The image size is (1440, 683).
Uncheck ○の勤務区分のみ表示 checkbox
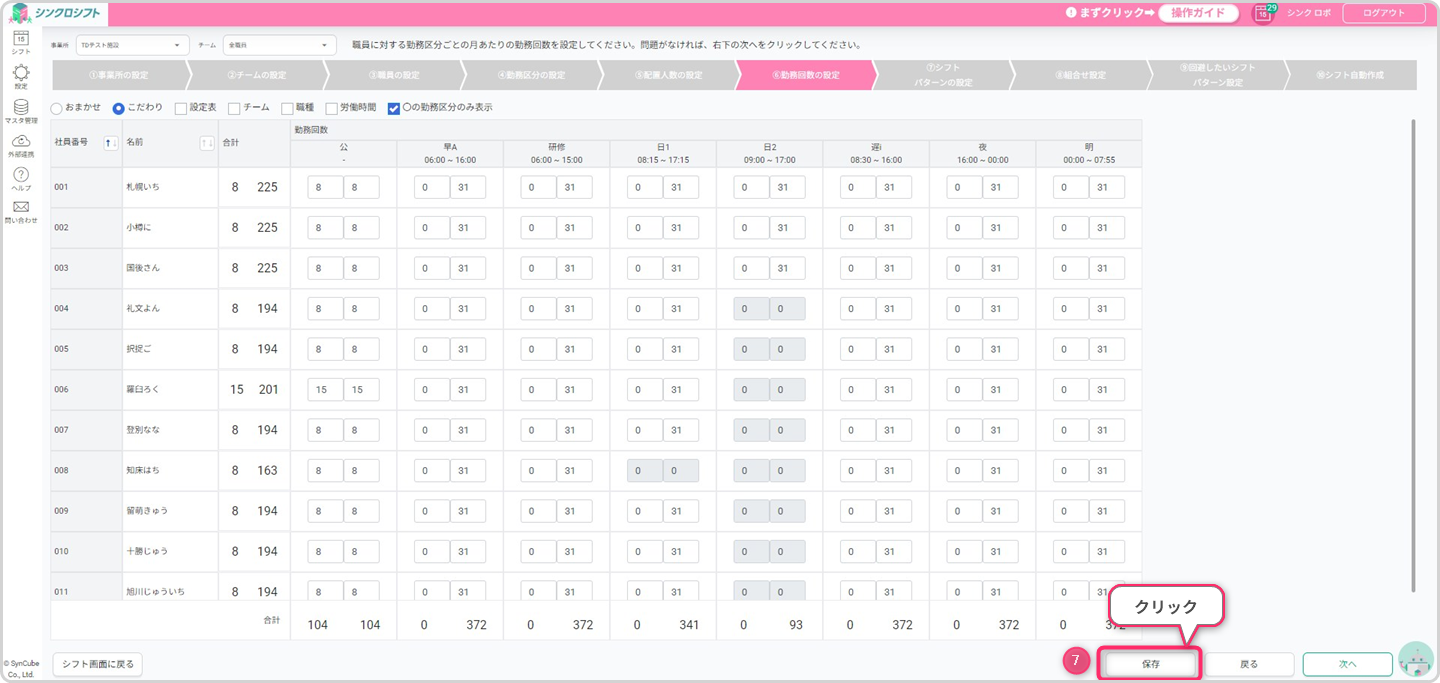pos(394,108)
